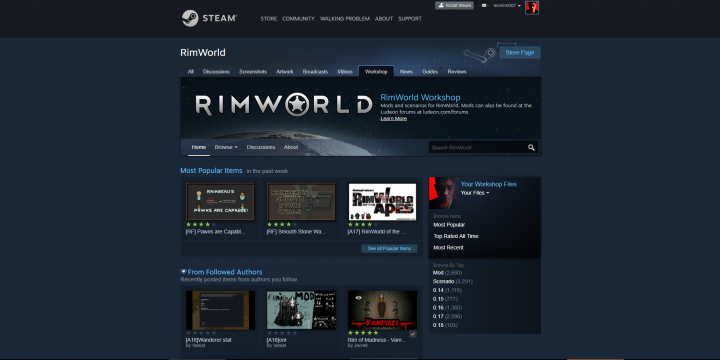Viewport: 720px width, 360px height.
Task: Switch to the Videos tab
Action: coord(345,72)
